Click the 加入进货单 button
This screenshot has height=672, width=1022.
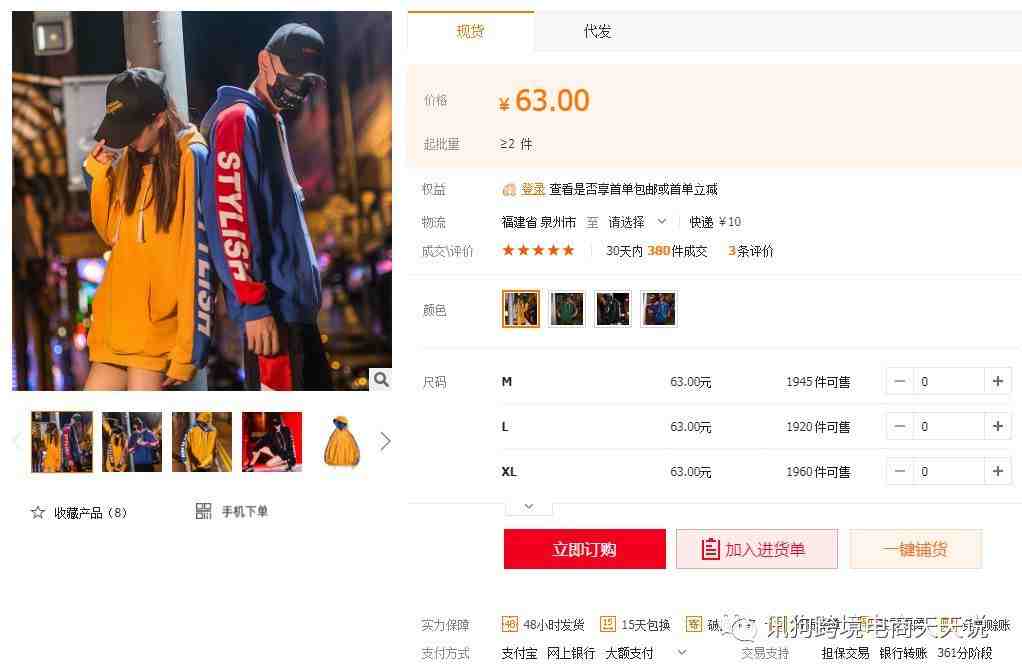click(x=757, y=549)
